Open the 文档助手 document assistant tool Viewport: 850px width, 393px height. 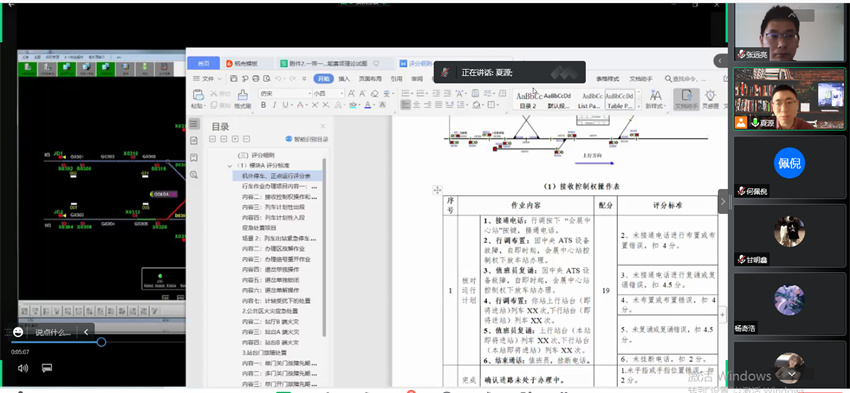point(686,99)
